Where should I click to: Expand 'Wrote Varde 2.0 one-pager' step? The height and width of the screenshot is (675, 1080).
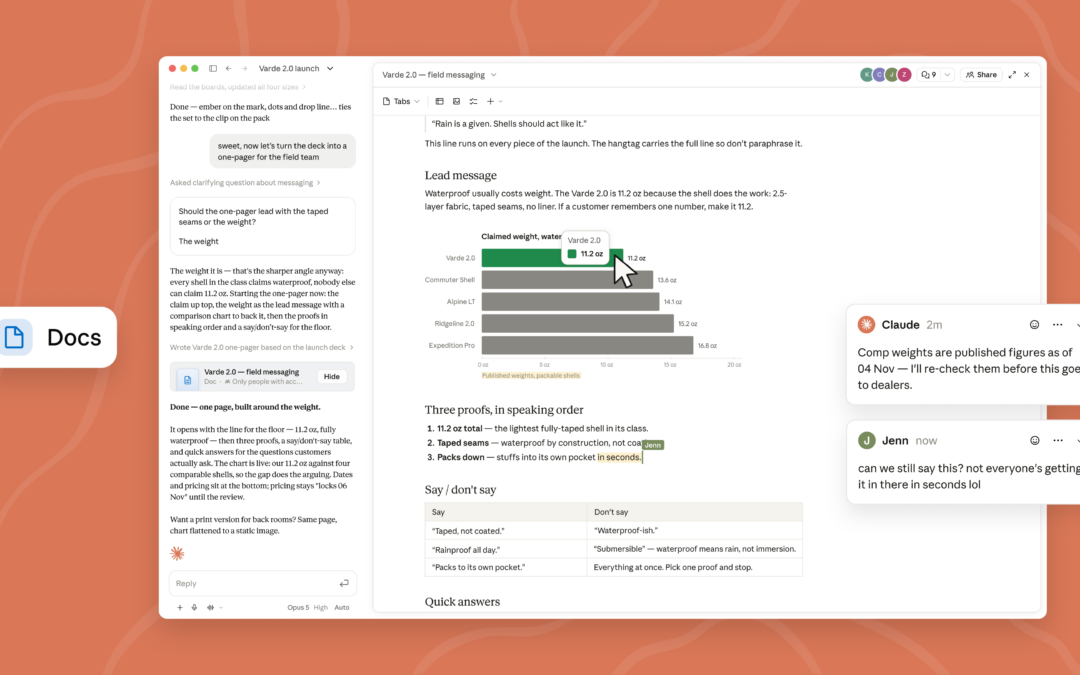(x=261, y=347)
